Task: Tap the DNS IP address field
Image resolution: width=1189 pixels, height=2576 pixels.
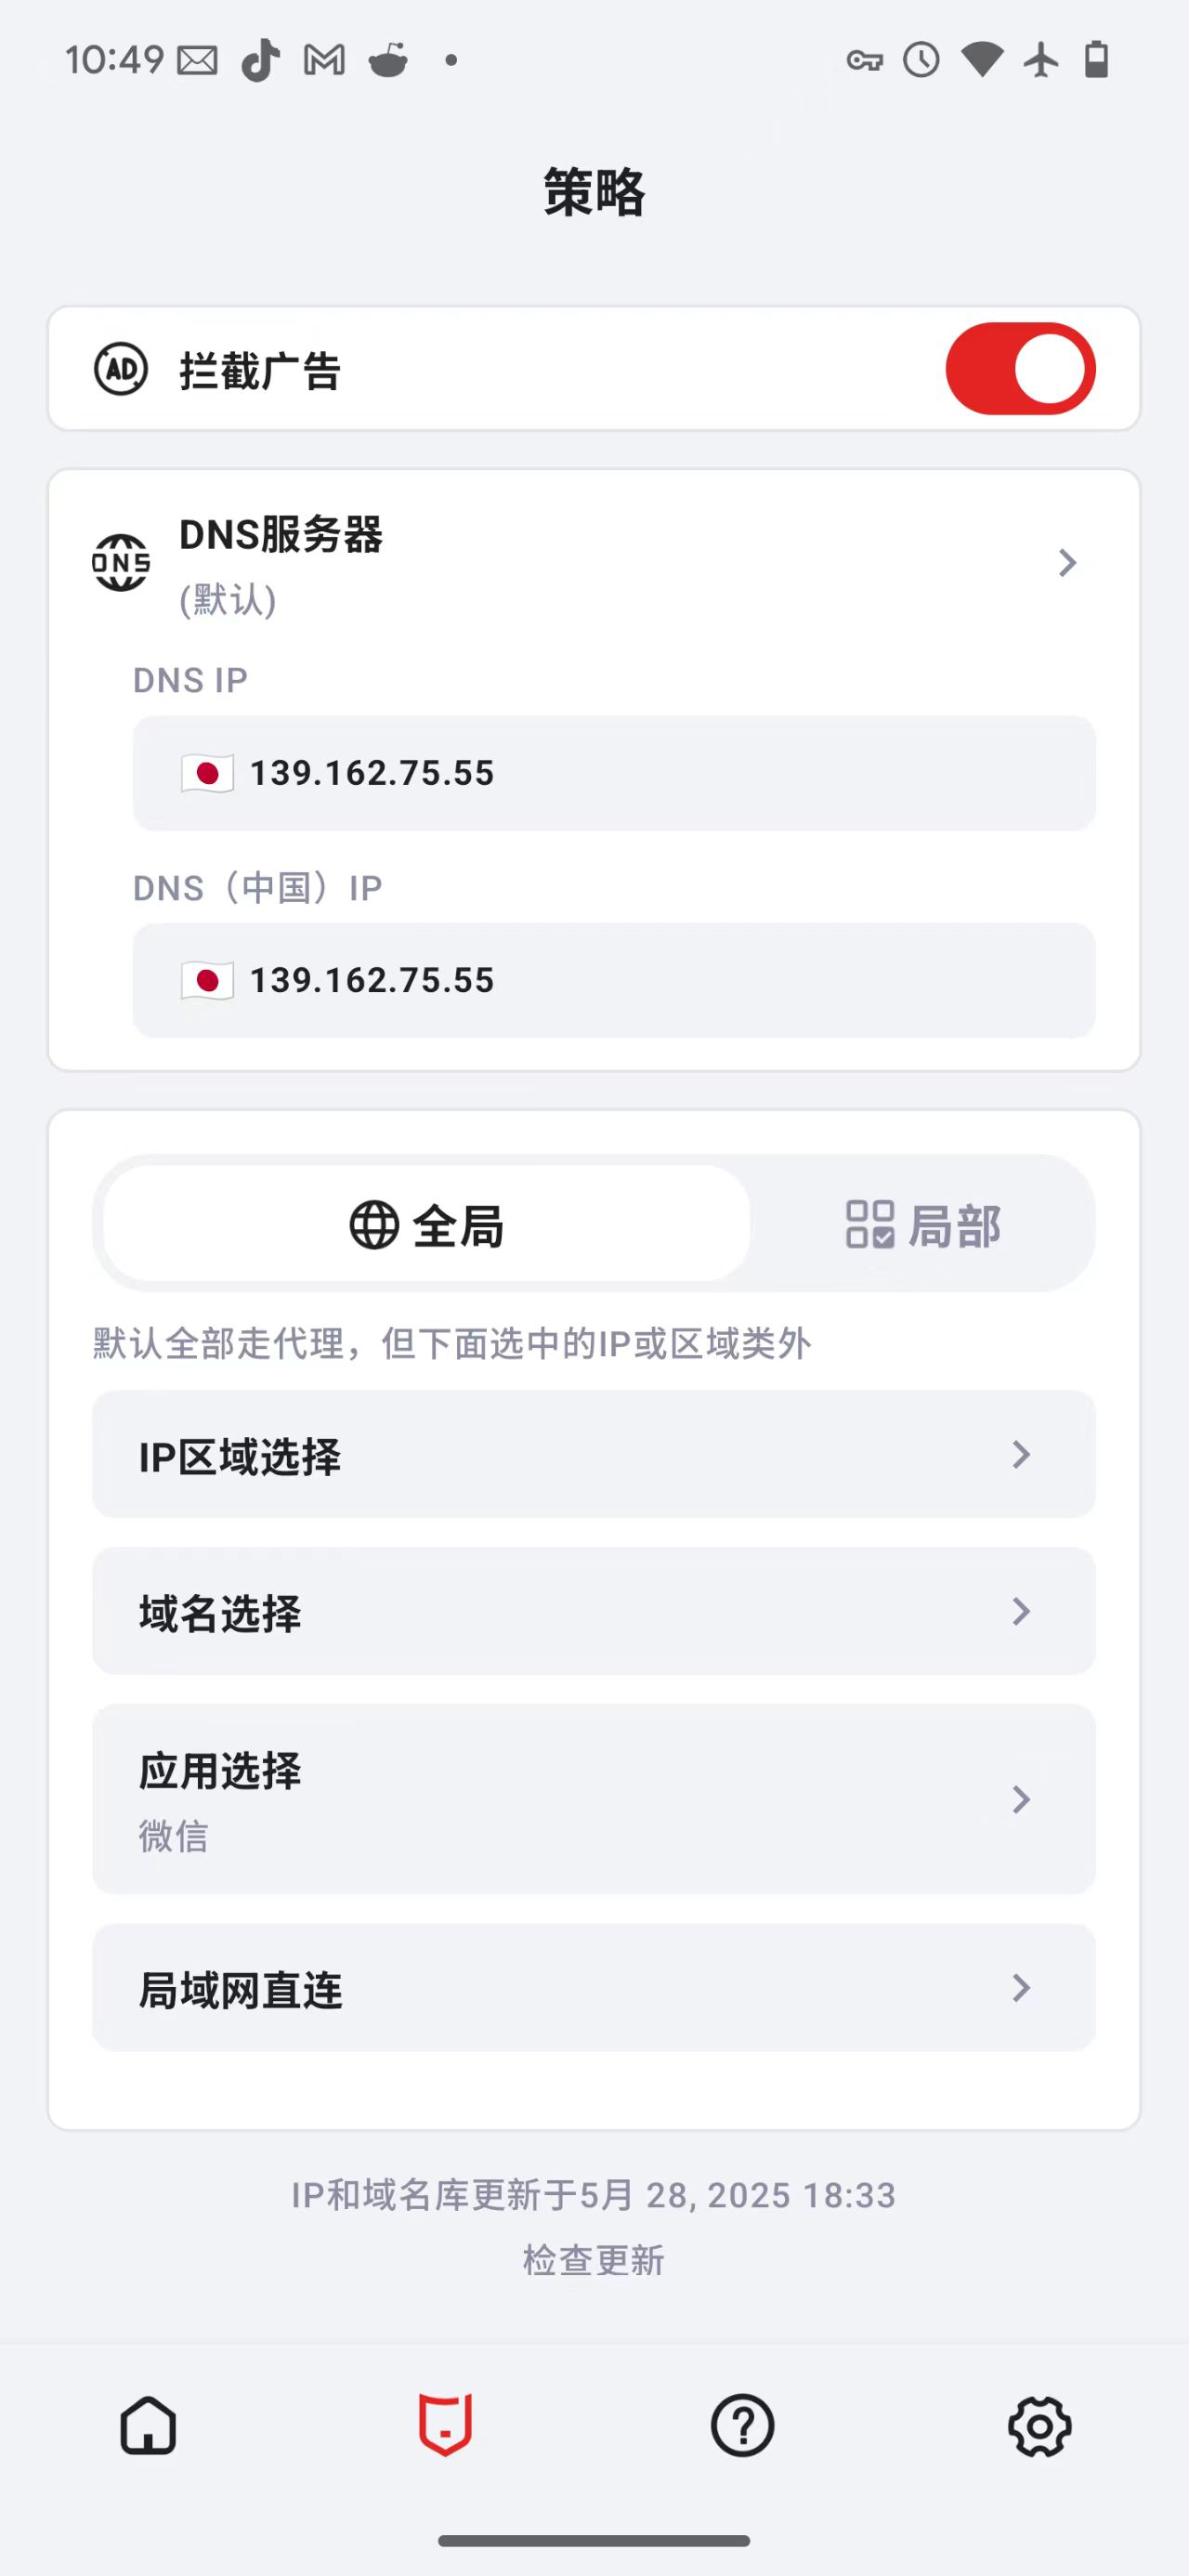Action: [x=614, y=773]
